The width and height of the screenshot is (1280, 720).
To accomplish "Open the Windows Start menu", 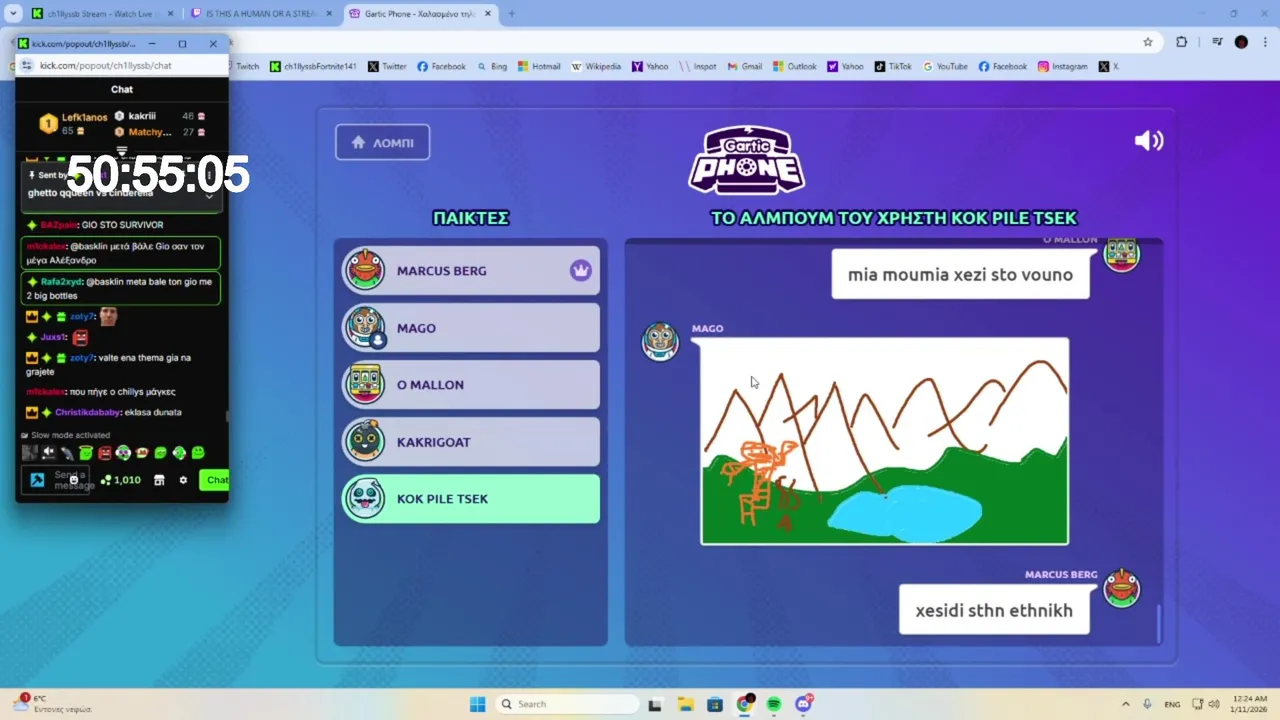I will pyautogui.click(x=478, y=704).
